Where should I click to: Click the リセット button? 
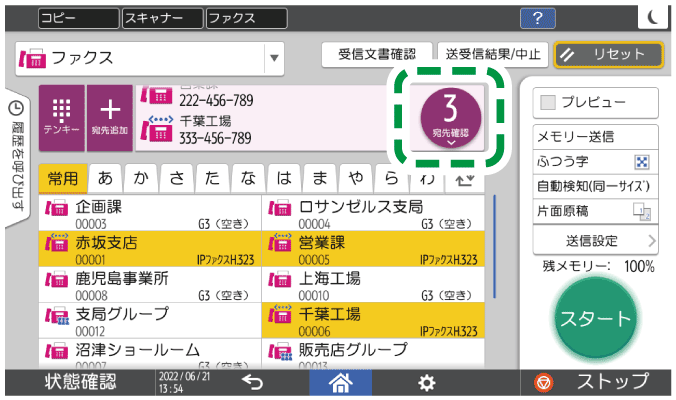tap(608, 55)
